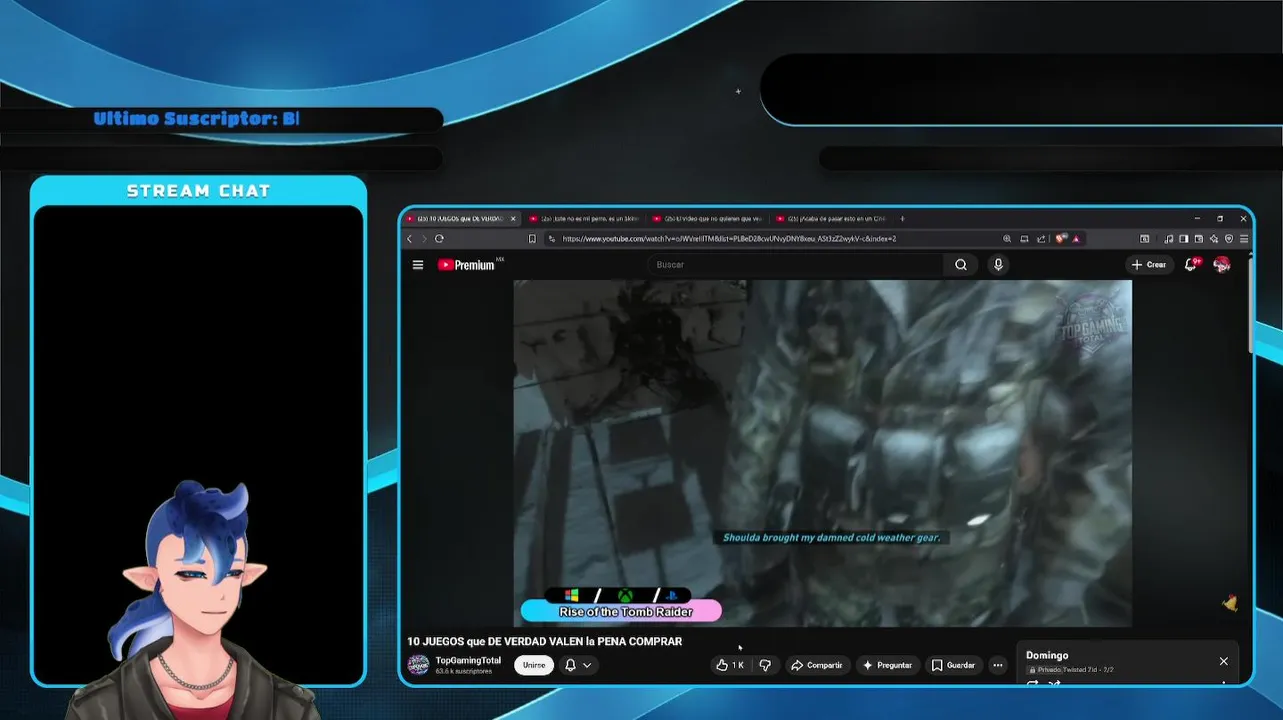Close the Domingo playlist panel

(1223, 661)
